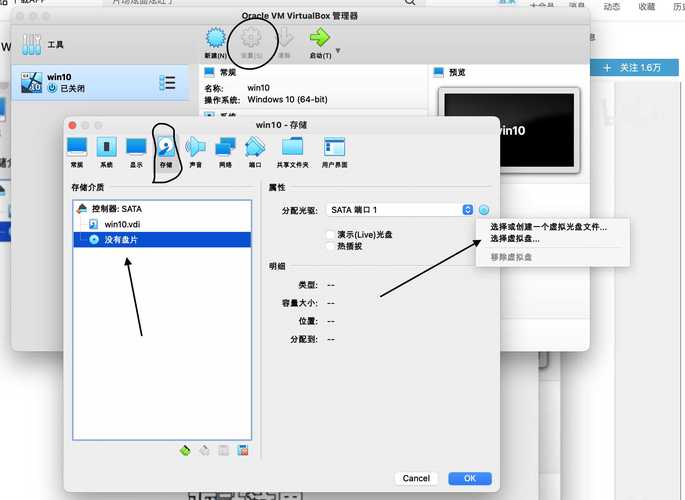Open the 网络 settings tab
The height and width of the screenshot is (500, 685).
tap(225, 152)
